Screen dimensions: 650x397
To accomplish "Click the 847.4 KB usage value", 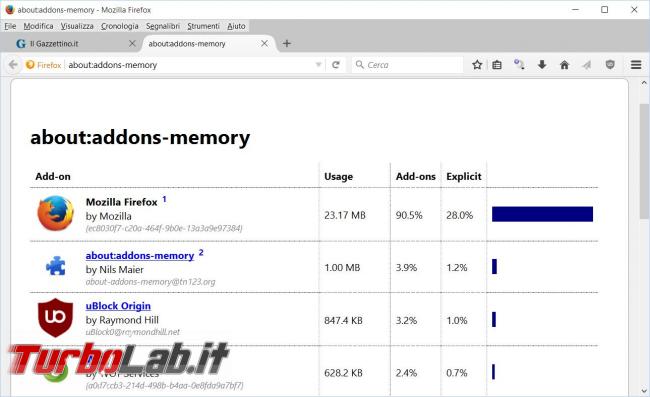I will coord(343,320).
